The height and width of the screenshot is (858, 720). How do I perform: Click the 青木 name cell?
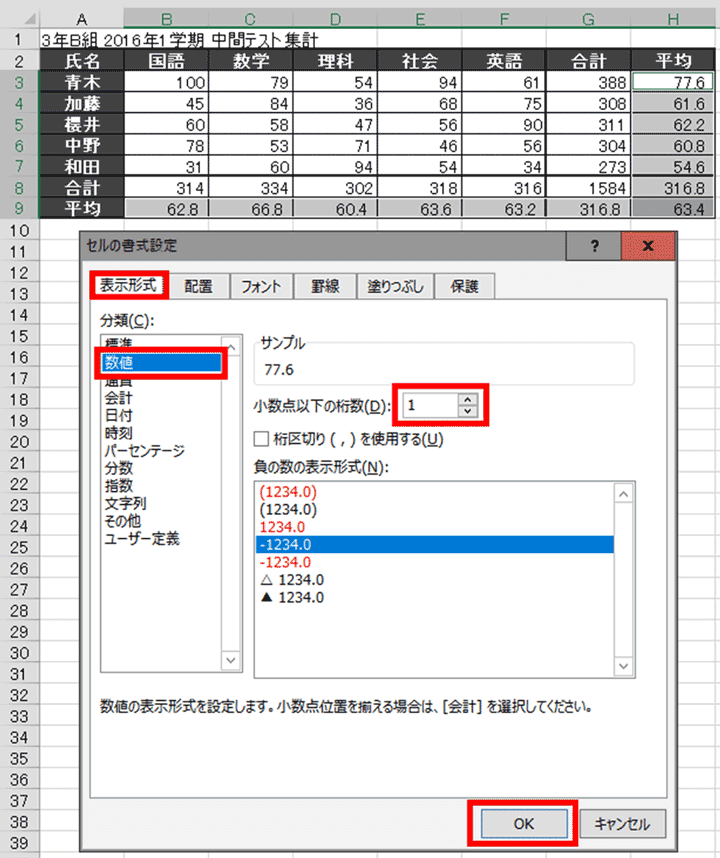[x=82, y=83]
